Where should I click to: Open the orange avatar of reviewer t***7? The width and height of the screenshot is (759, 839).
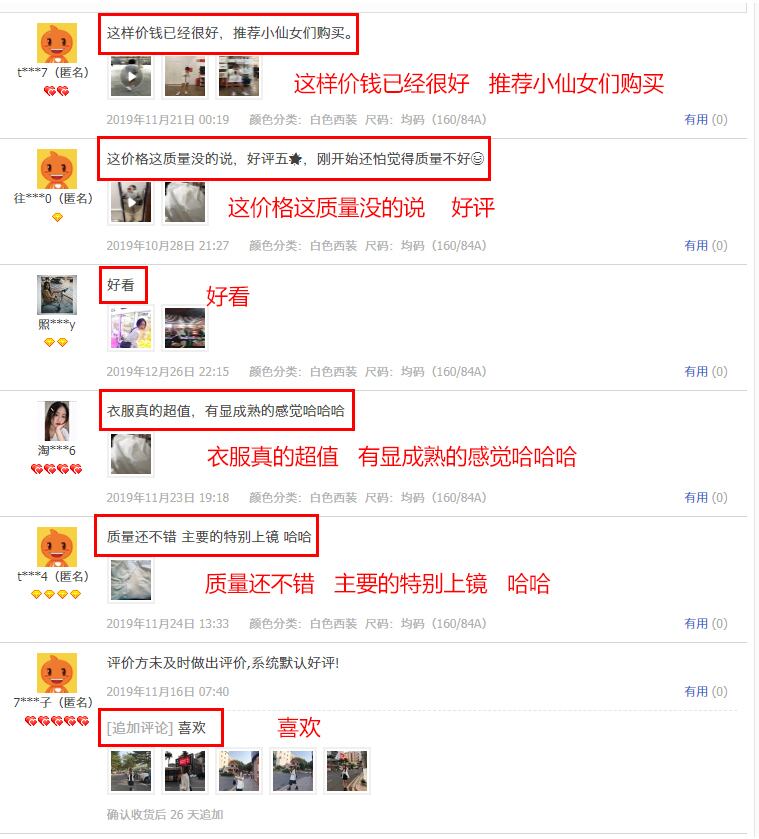(57, 43)
